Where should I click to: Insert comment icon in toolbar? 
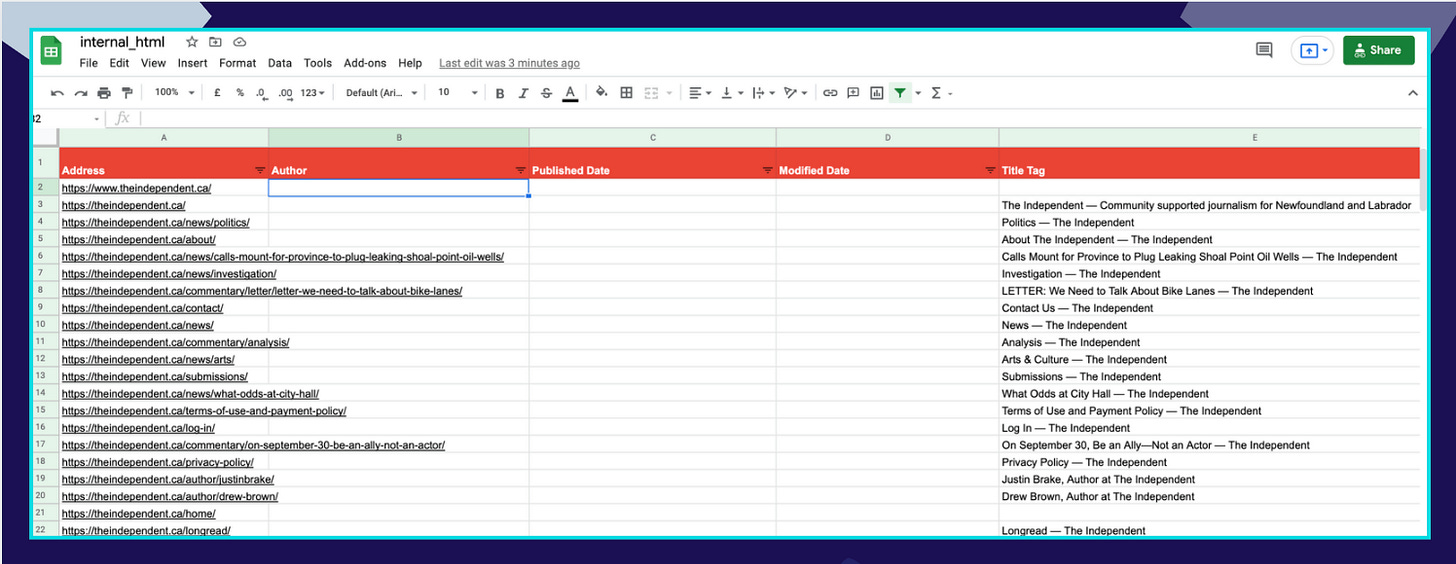[853, 93]
